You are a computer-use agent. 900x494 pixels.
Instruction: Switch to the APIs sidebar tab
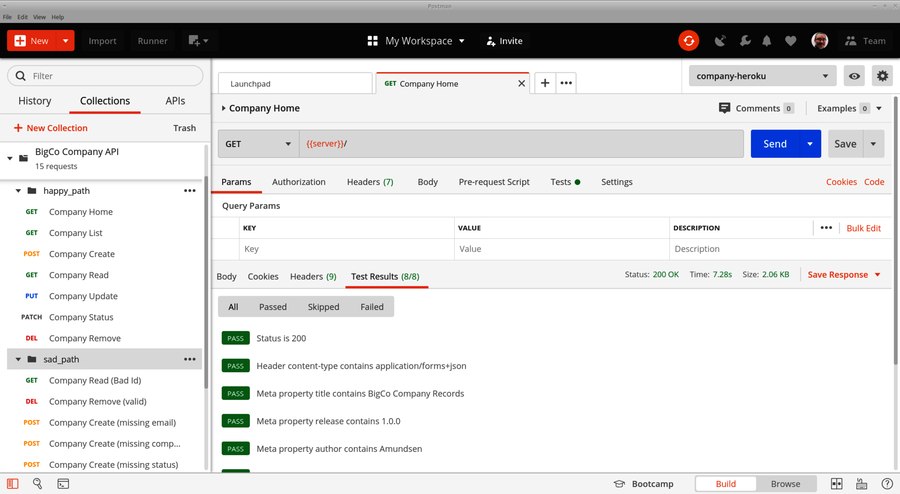(x=175, y=100)
